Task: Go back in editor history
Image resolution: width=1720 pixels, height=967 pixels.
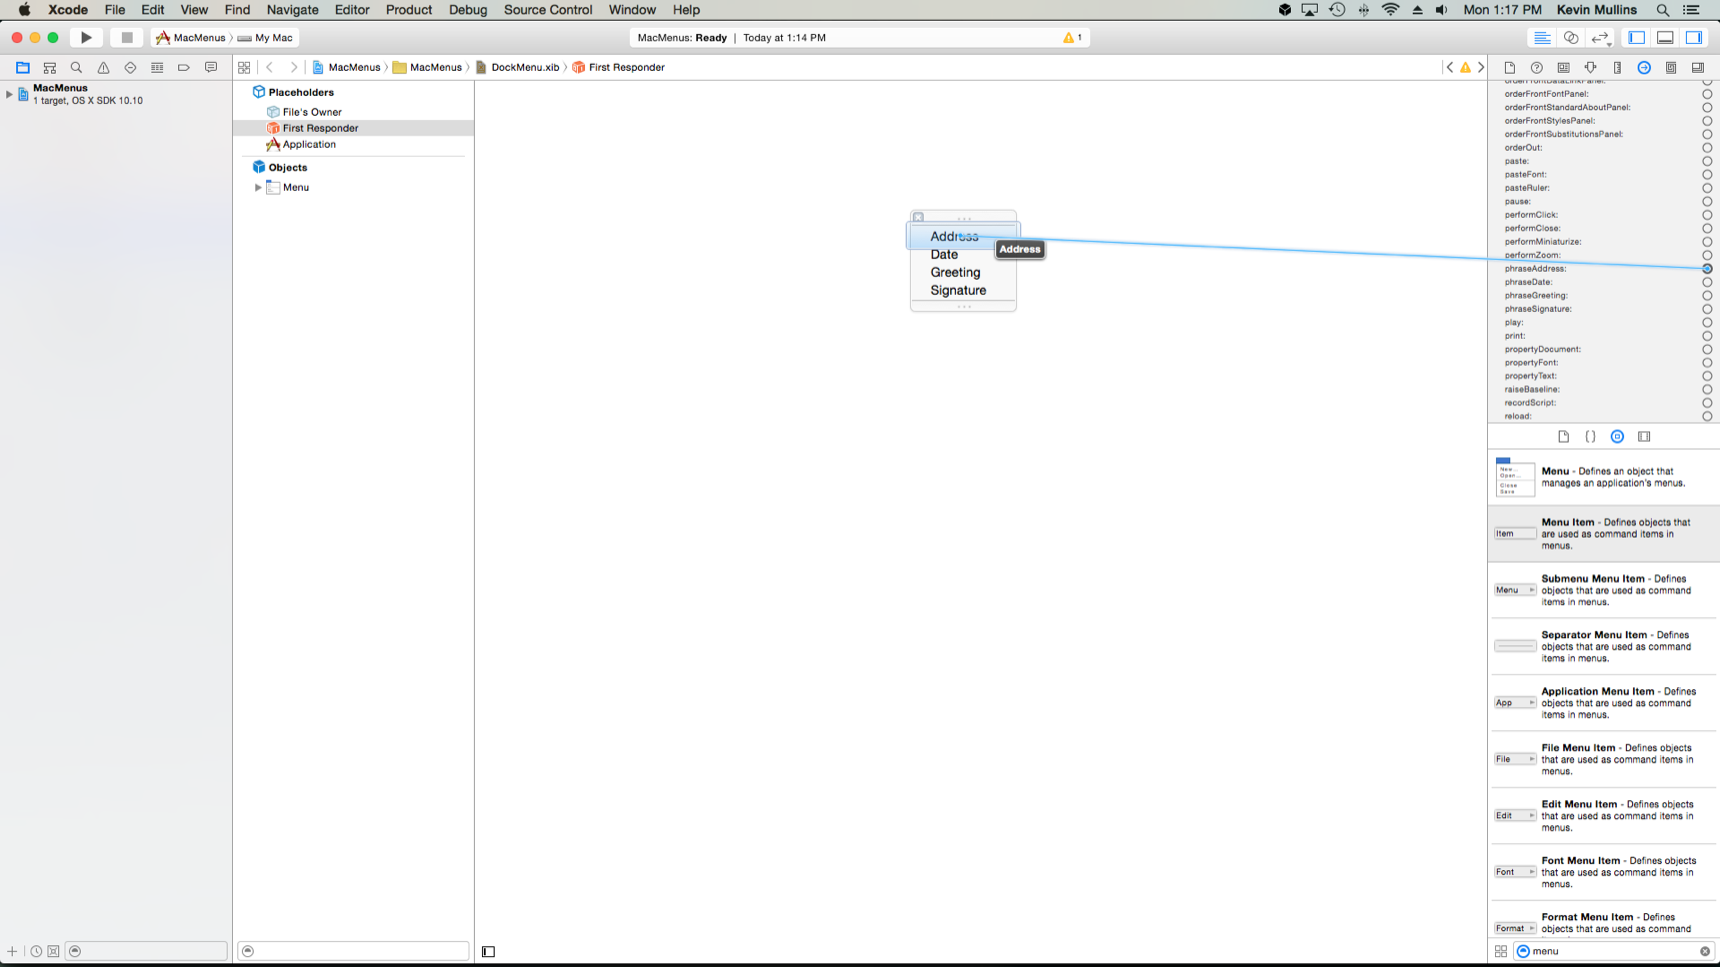Action: [x=270, y=68]
